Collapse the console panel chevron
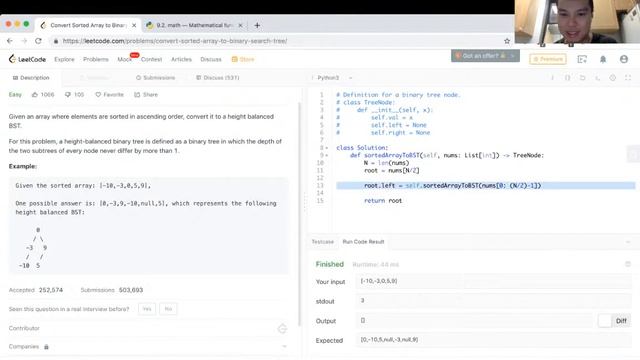The height and width of the screenshot is (360, 640). (628, 242)
